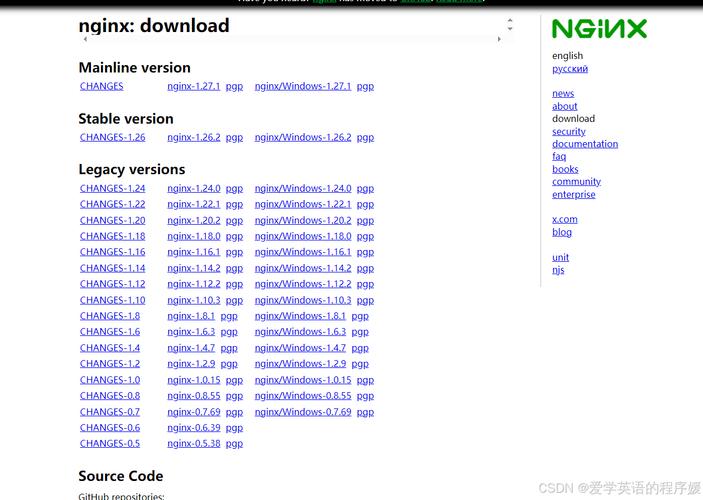Image resolution: width=703 pixels, height=500 pixels.
Task: Open the about page in sidebar
Action: tap(564, 106)
